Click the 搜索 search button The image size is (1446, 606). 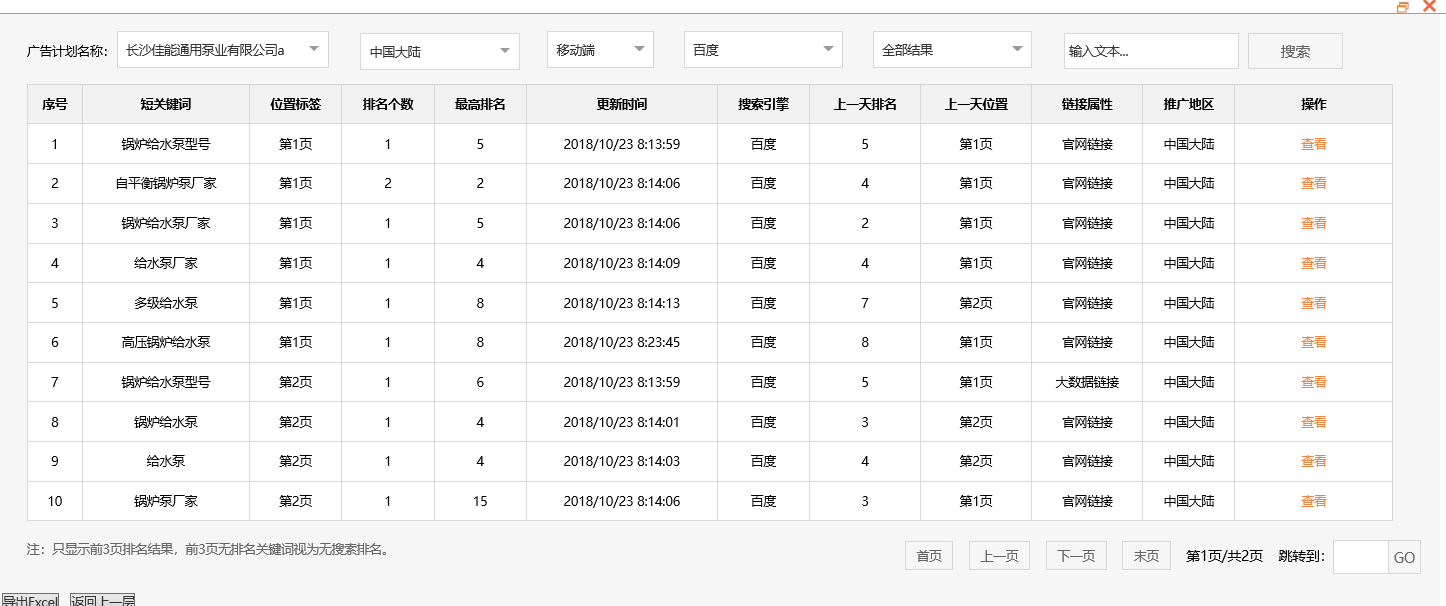(x=1294, y=50)
